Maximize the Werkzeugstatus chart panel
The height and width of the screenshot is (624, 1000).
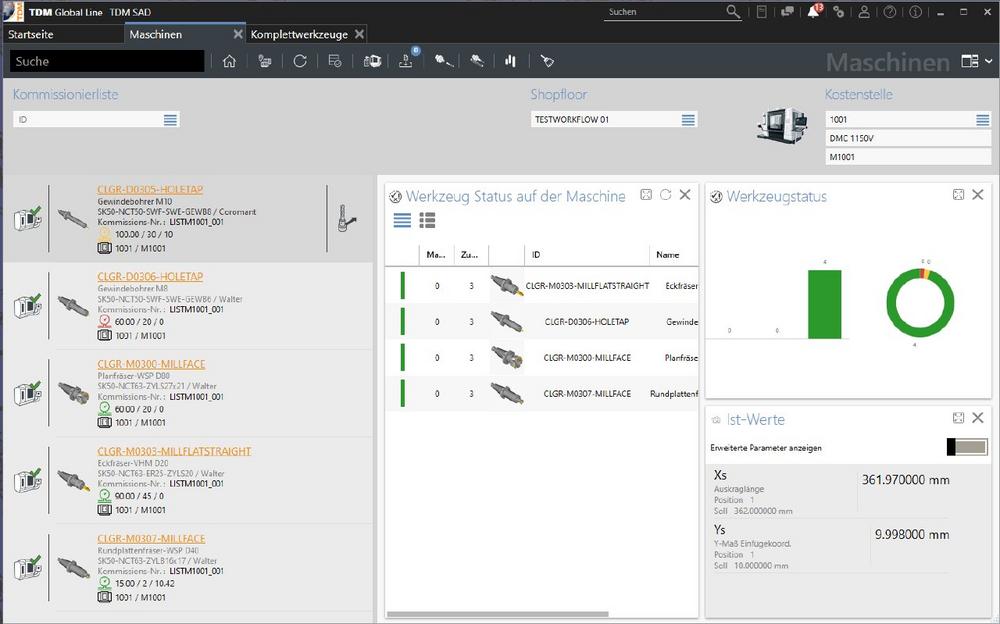coord(958,195)
